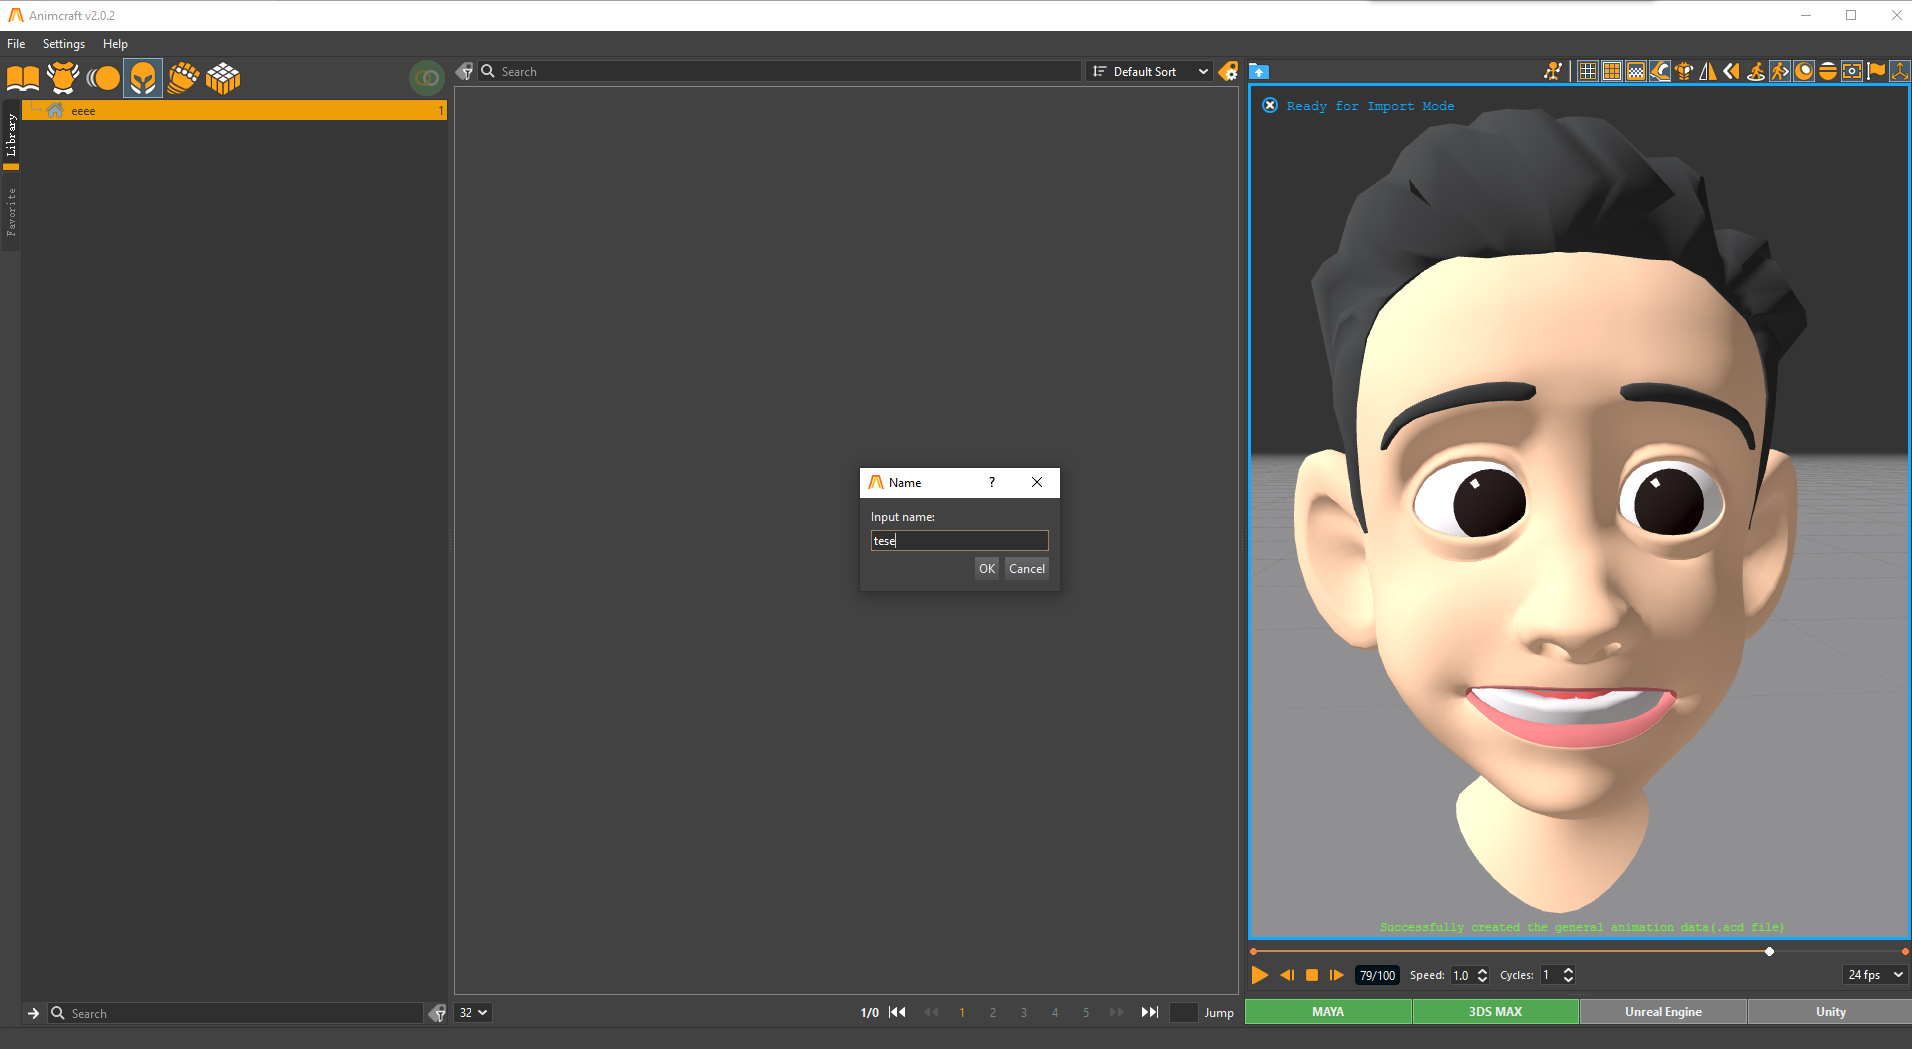Choose the Unity export target

(x=1830, y=1012)
